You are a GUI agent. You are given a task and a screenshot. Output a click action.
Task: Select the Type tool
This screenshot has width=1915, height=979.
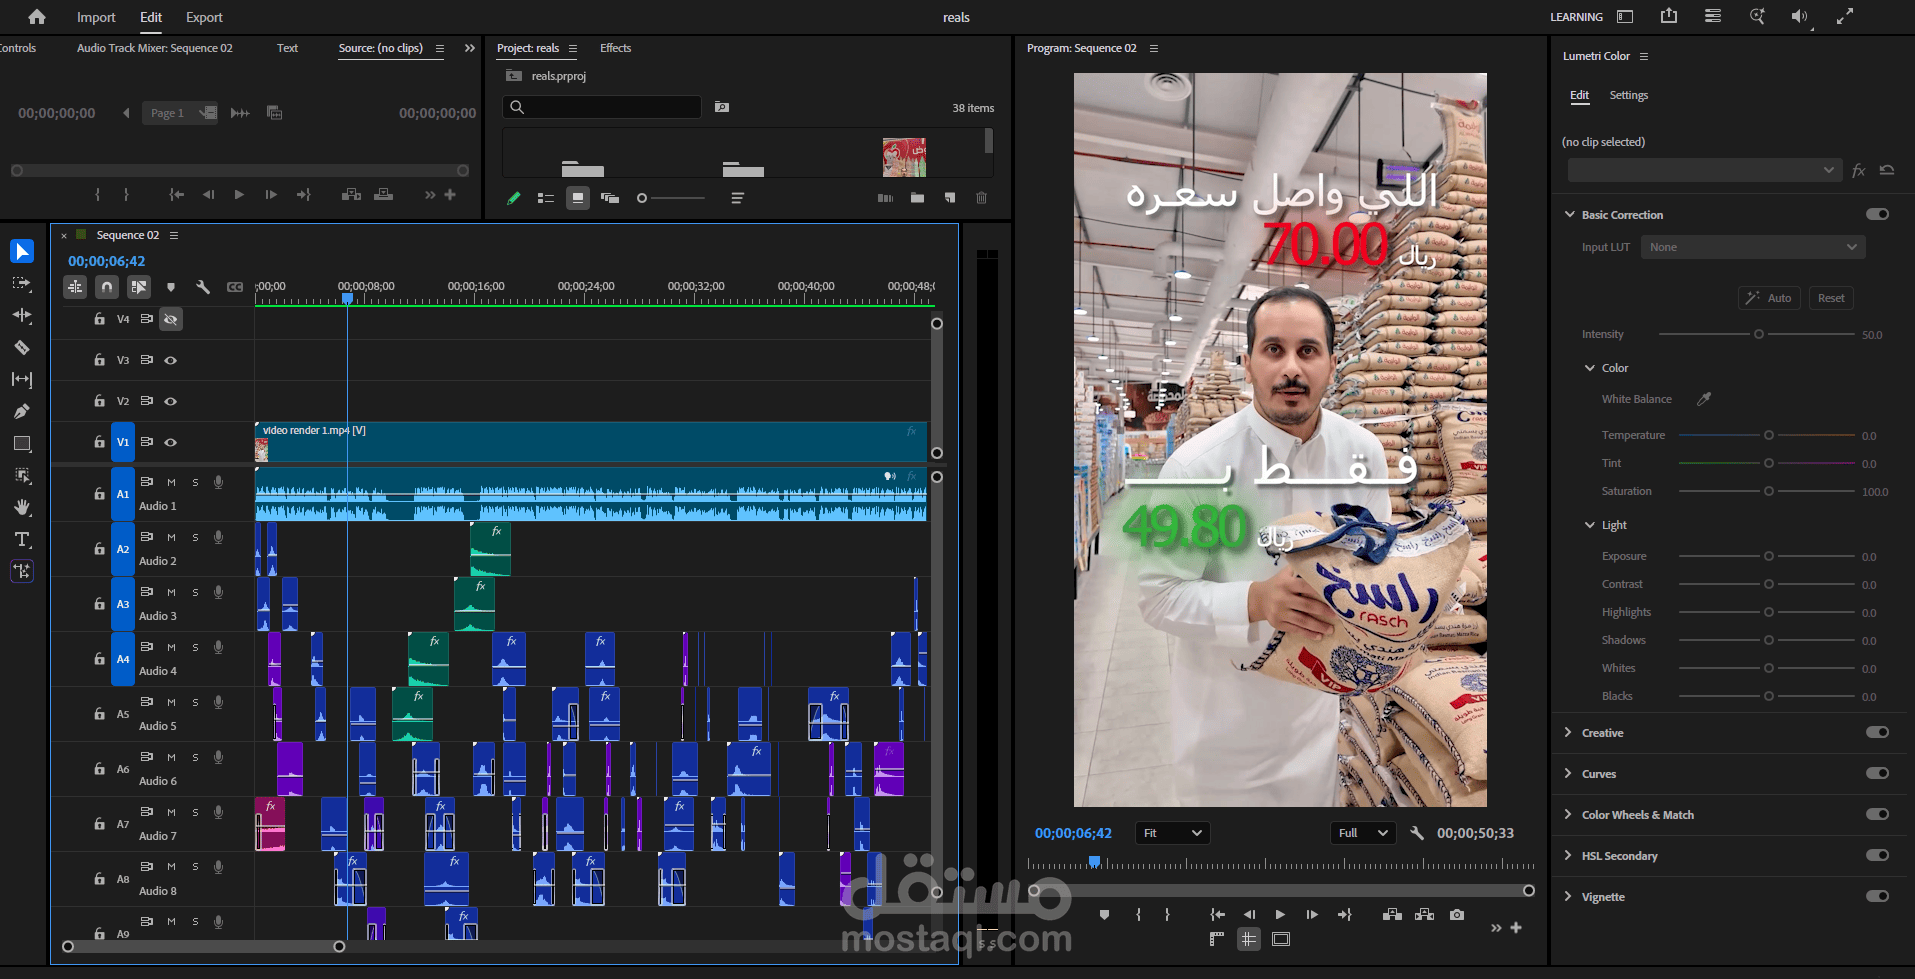22,539
